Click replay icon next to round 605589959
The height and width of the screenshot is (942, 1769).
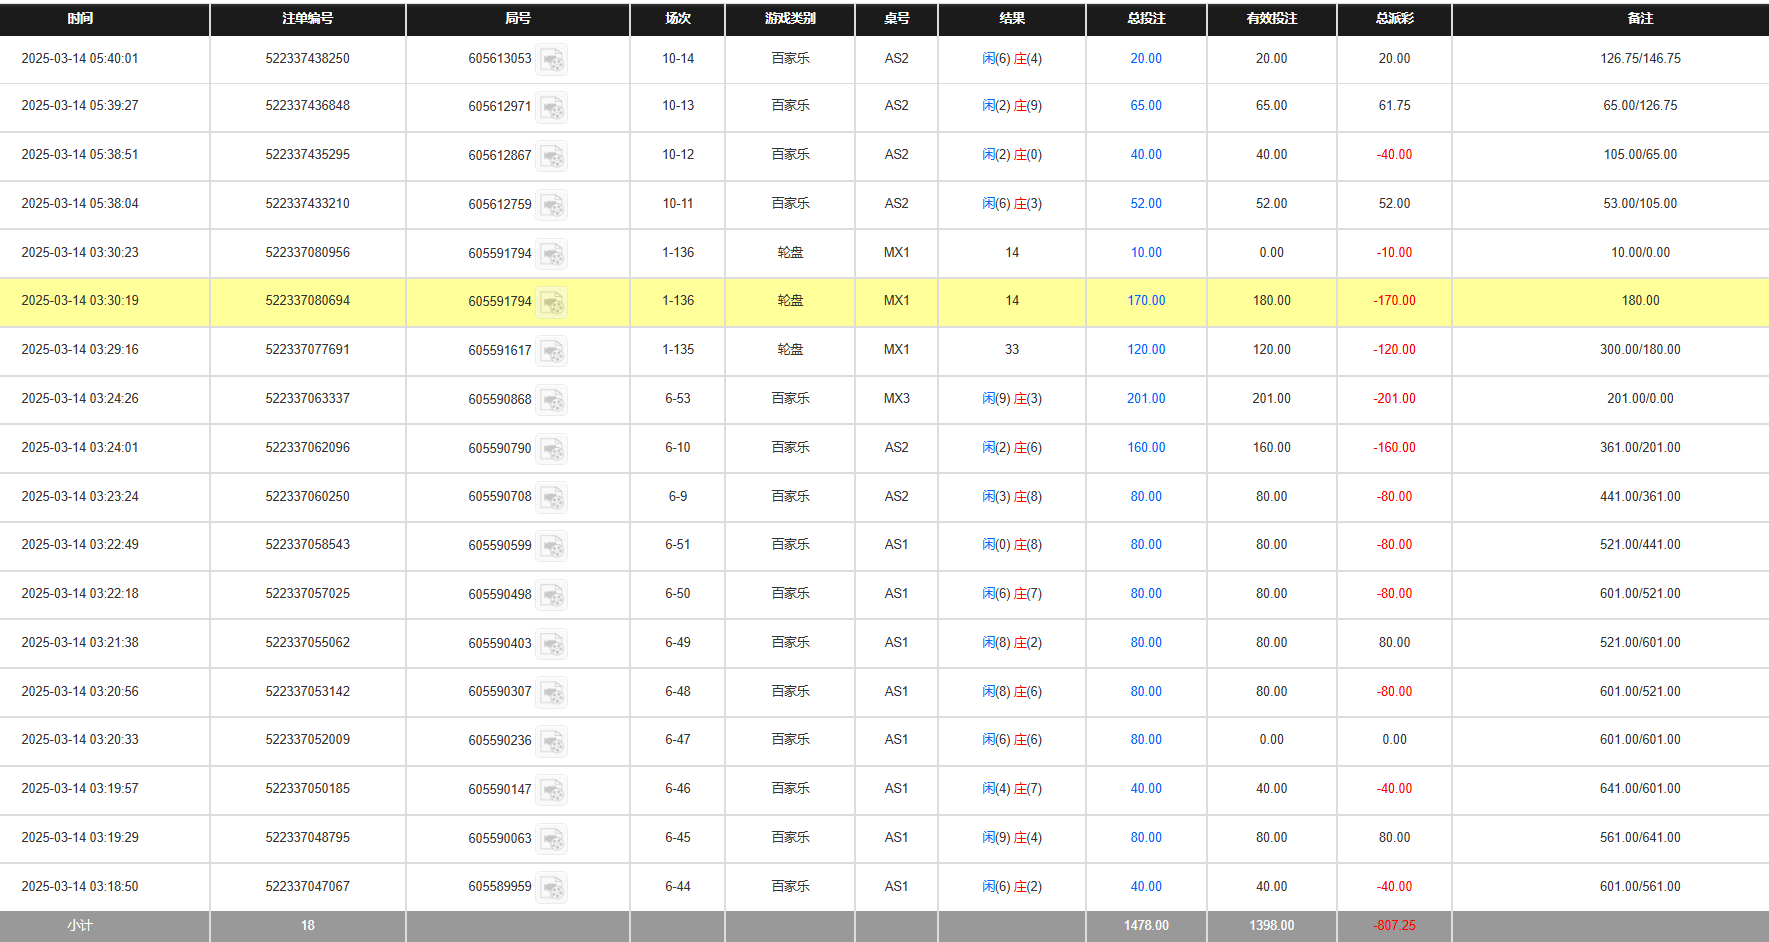[x=552, y=888]
